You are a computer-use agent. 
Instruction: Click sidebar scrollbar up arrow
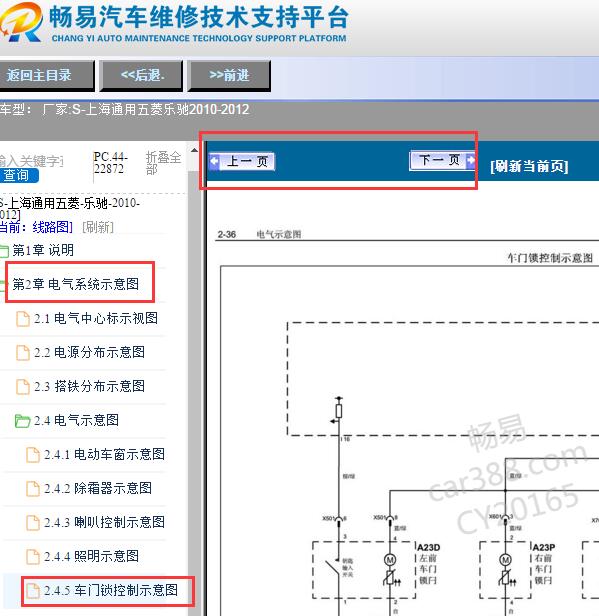(194, 150)
